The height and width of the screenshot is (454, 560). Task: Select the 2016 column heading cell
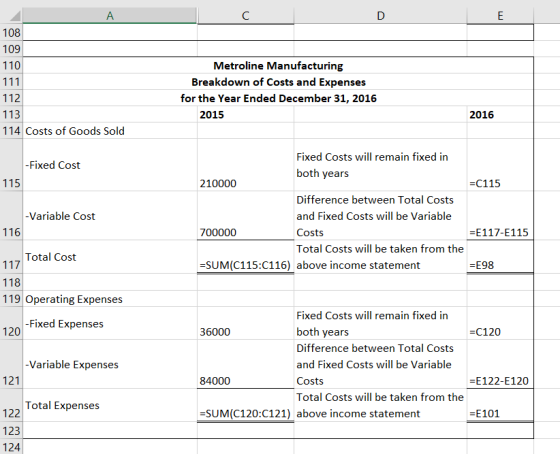click(500, 115)
